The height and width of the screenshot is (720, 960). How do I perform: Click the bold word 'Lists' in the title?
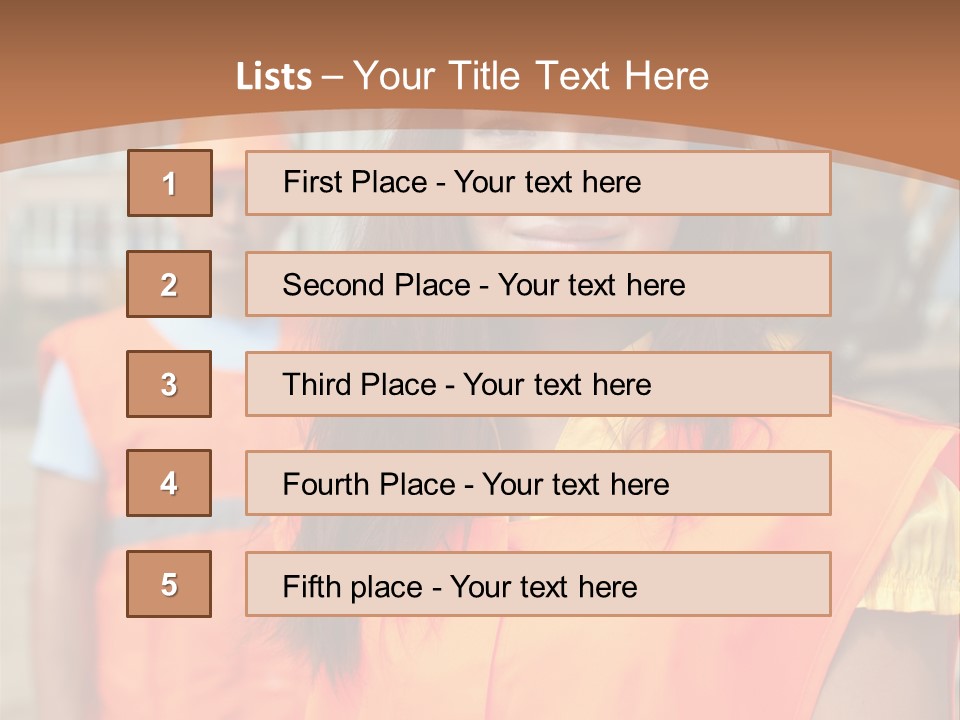pyautogui.click(x=274, y=77)
